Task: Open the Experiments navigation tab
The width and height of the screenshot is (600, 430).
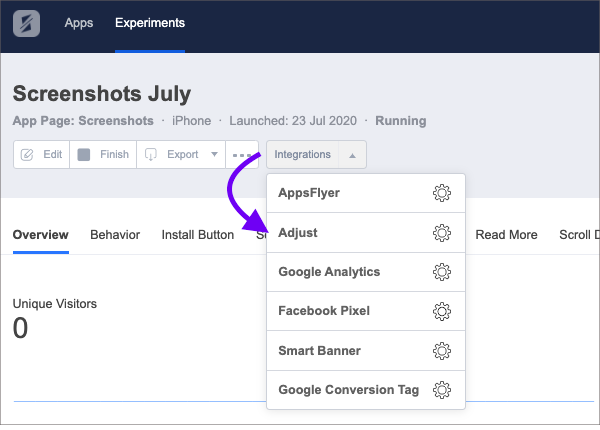Action: (150, 23)
